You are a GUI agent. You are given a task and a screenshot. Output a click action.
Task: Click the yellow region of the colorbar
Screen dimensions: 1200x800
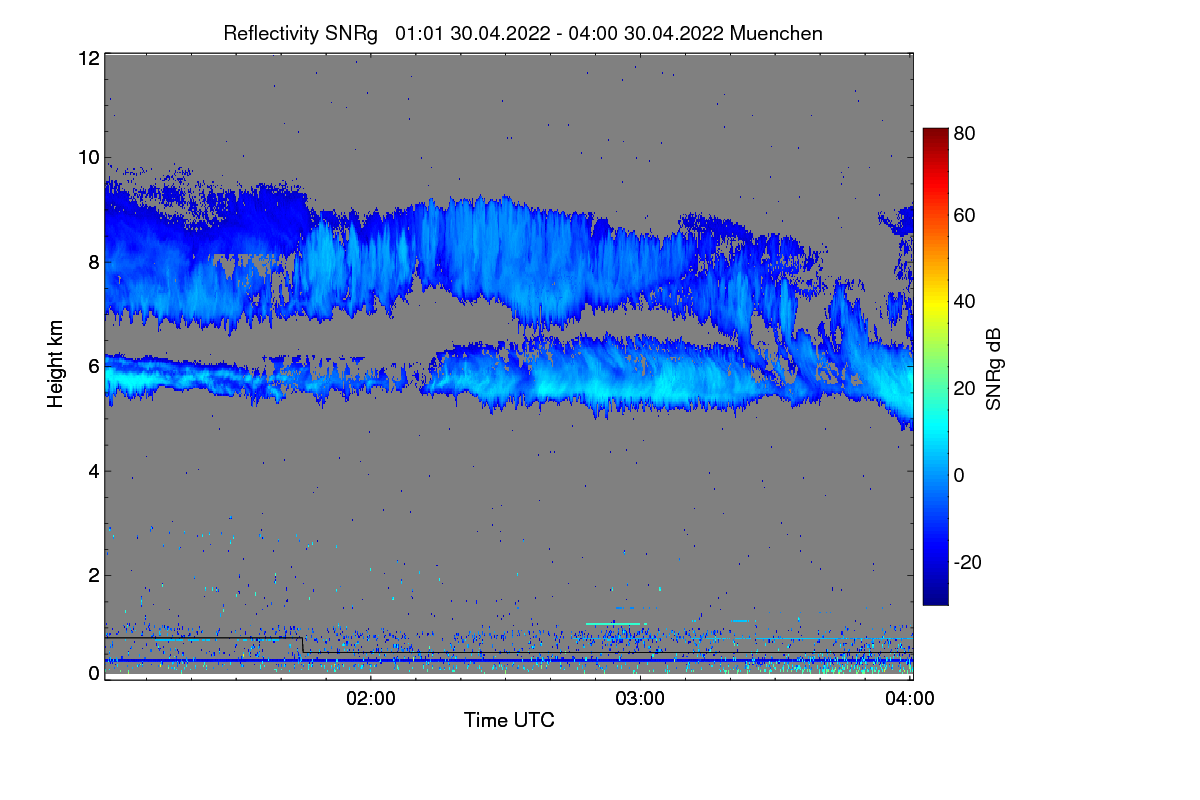[935, 305]
